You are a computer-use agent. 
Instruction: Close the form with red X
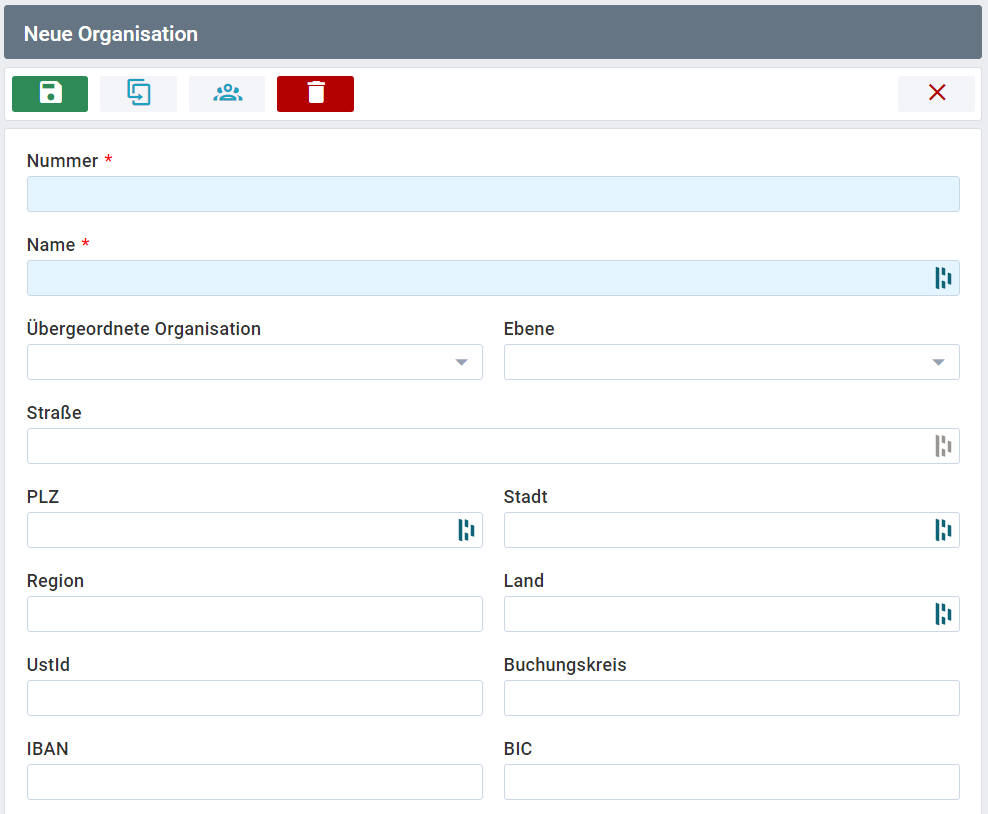point(936,94)
